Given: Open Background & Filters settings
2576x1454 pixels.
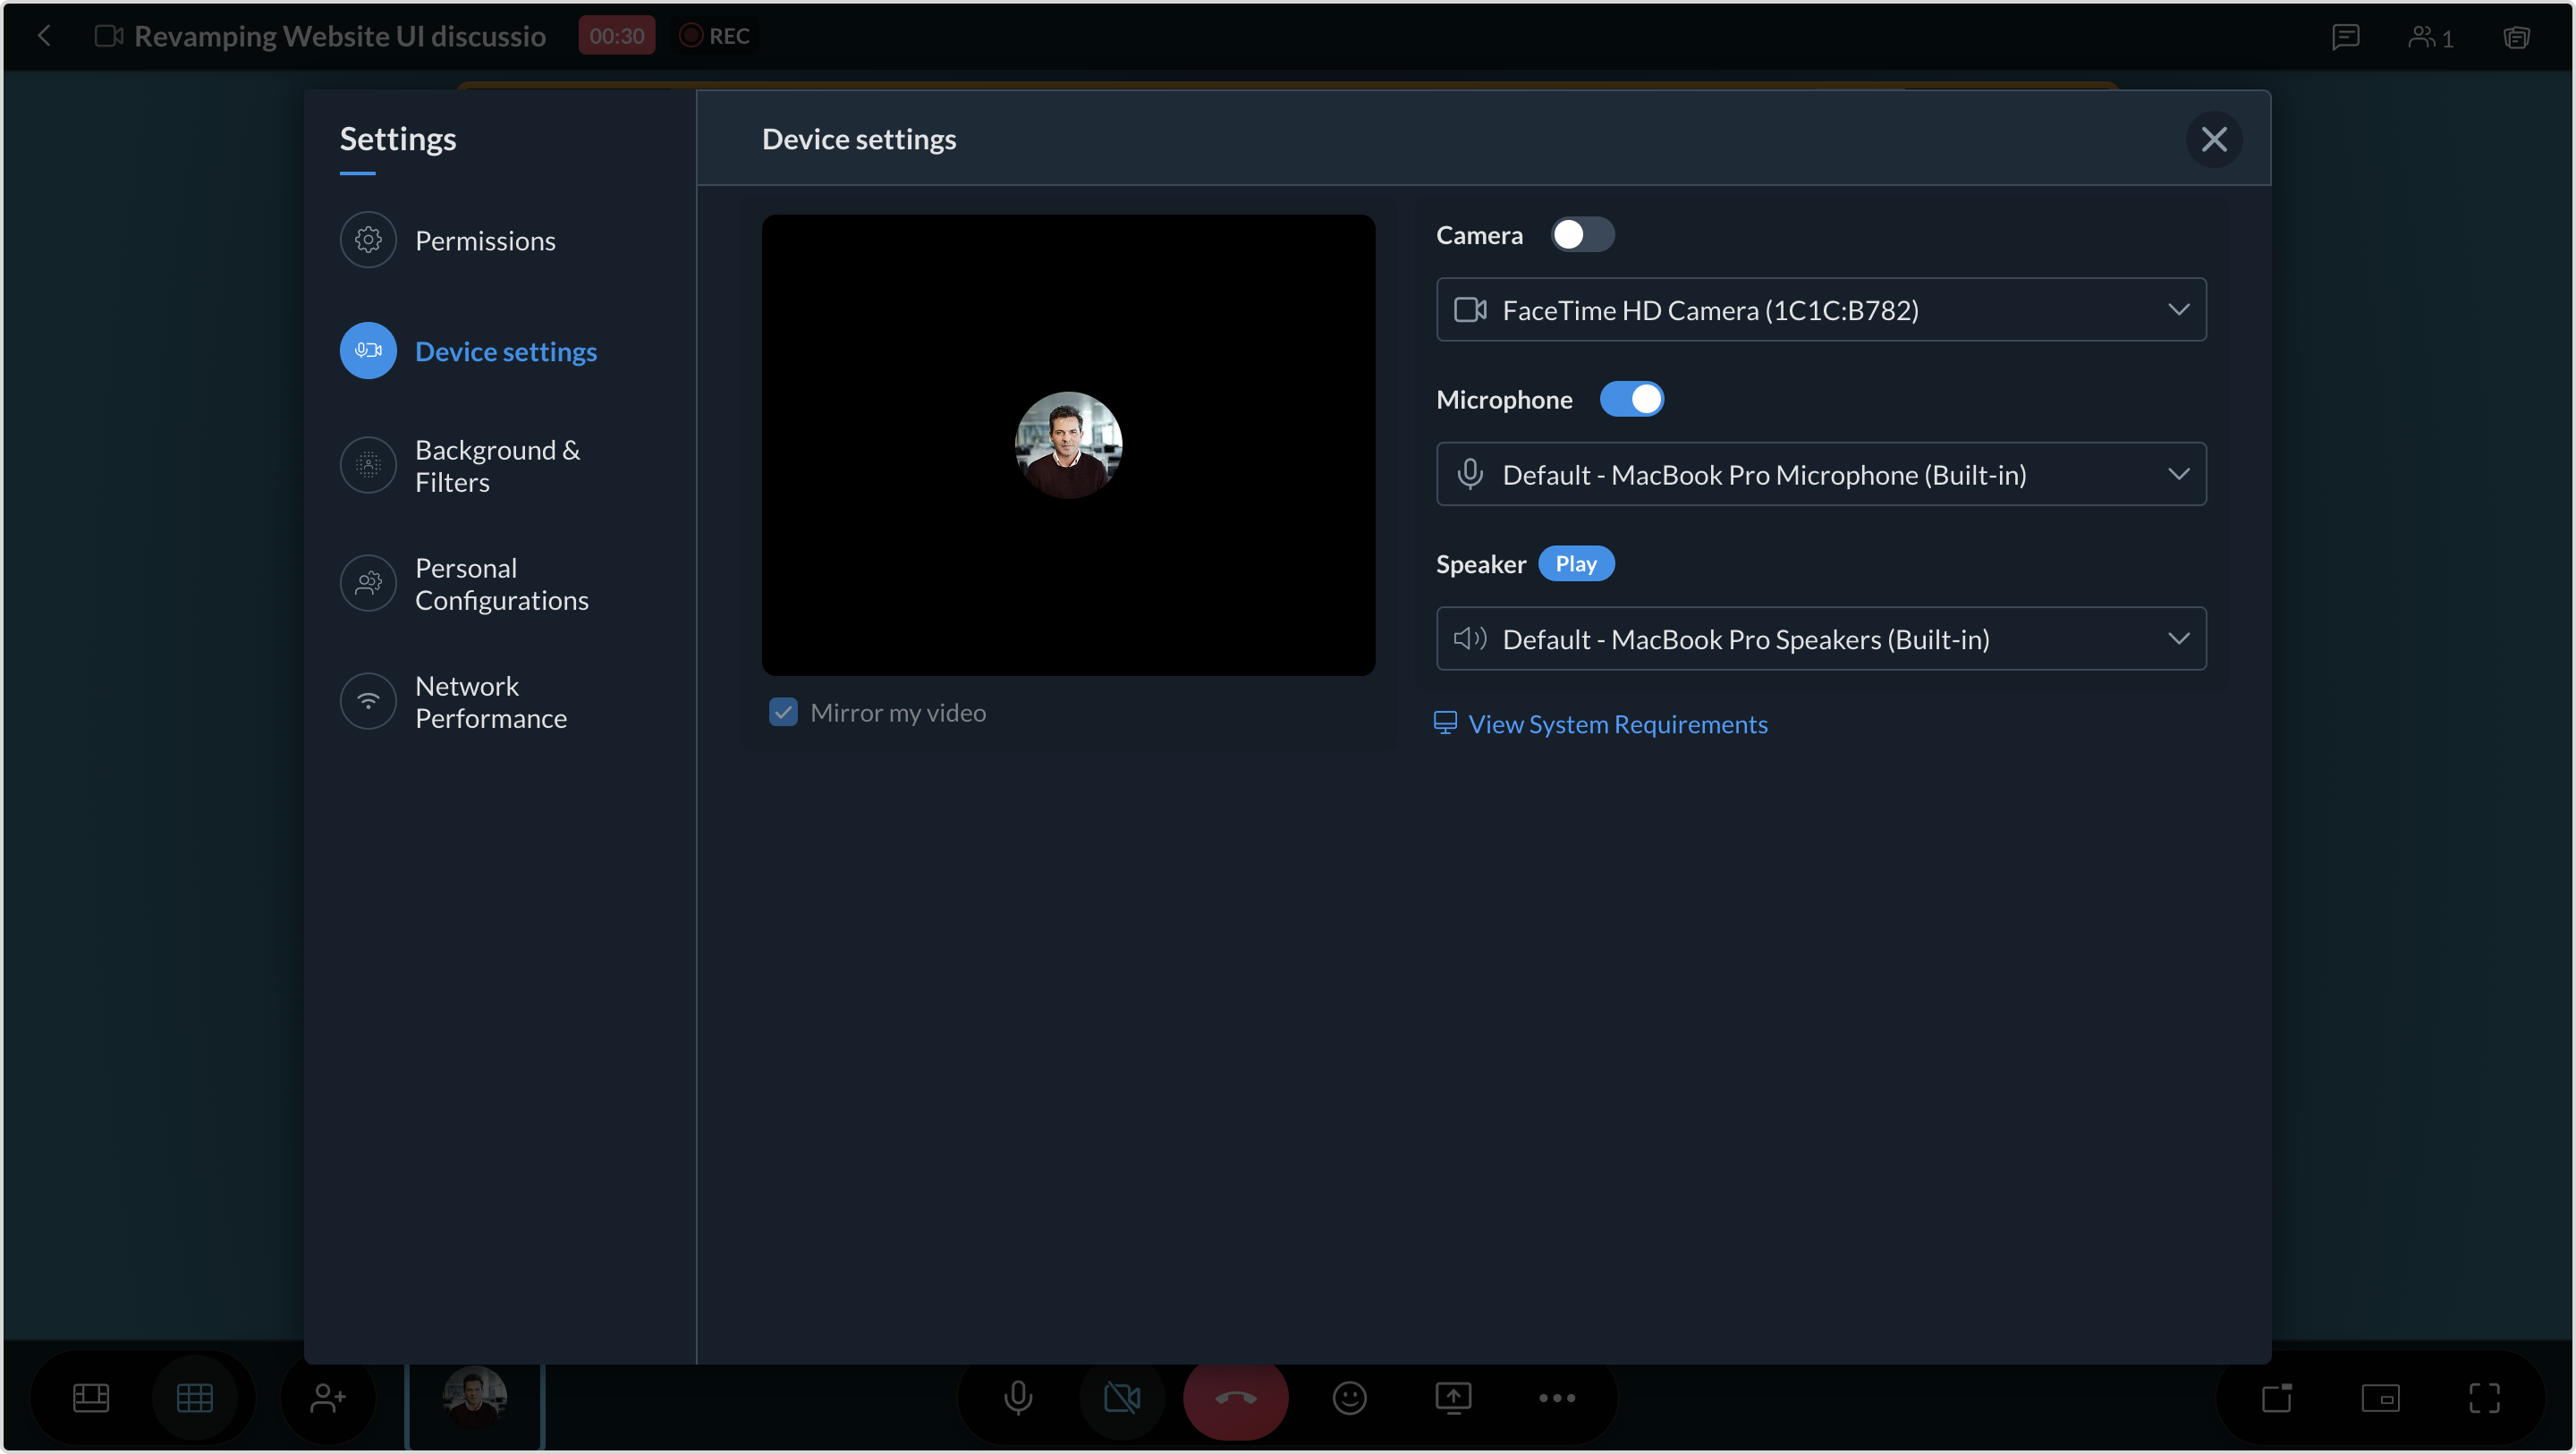Looking at the screenshot, I should pyautogui.click(x=497, y=466).
